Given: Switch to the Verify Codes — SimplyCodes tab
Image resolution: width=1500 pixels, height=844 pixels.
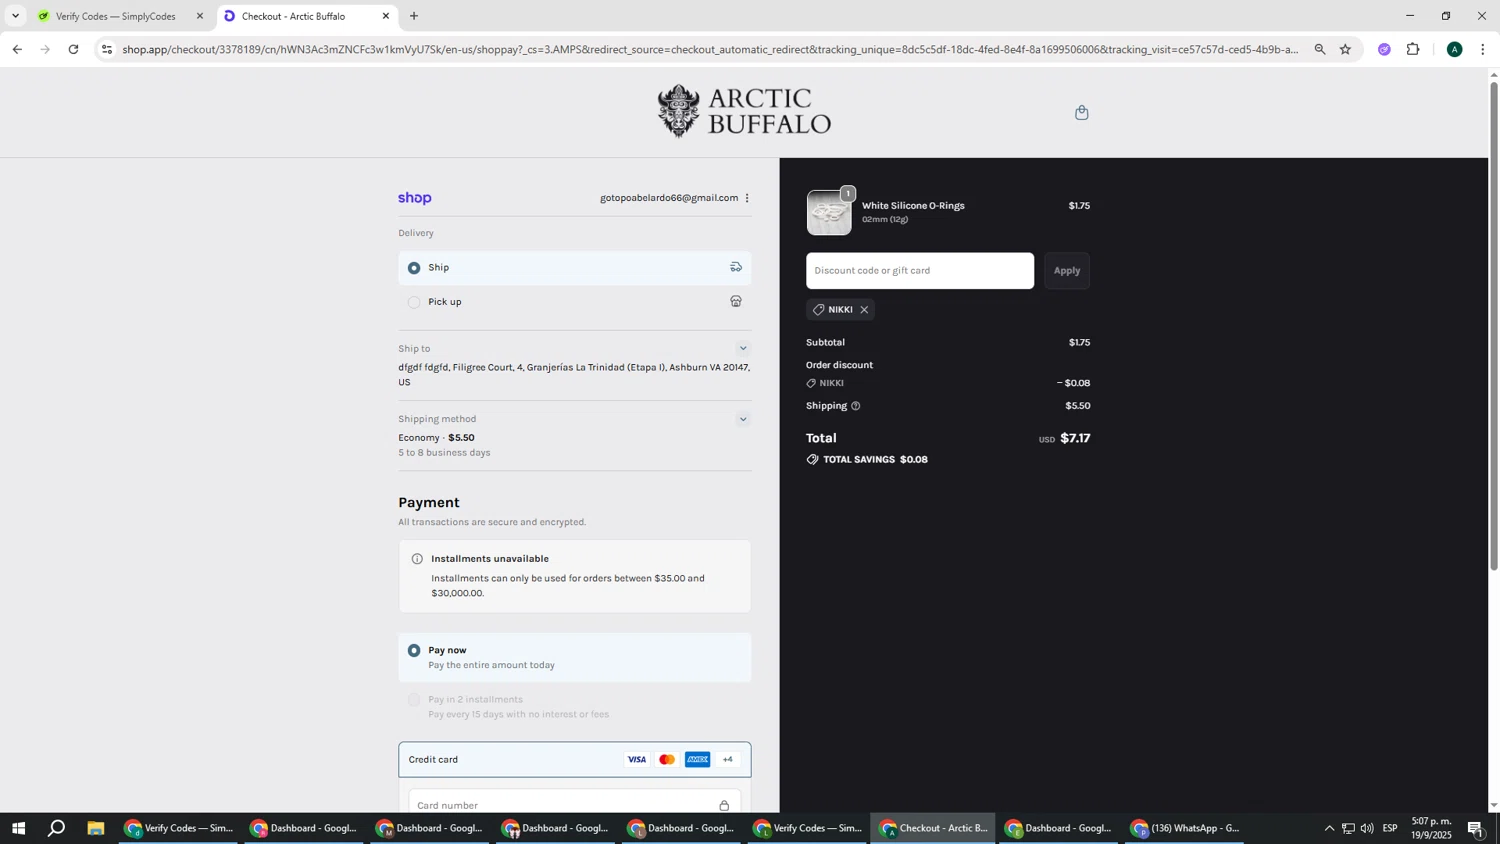Looking at the screenshot, I should coord(117,16).
